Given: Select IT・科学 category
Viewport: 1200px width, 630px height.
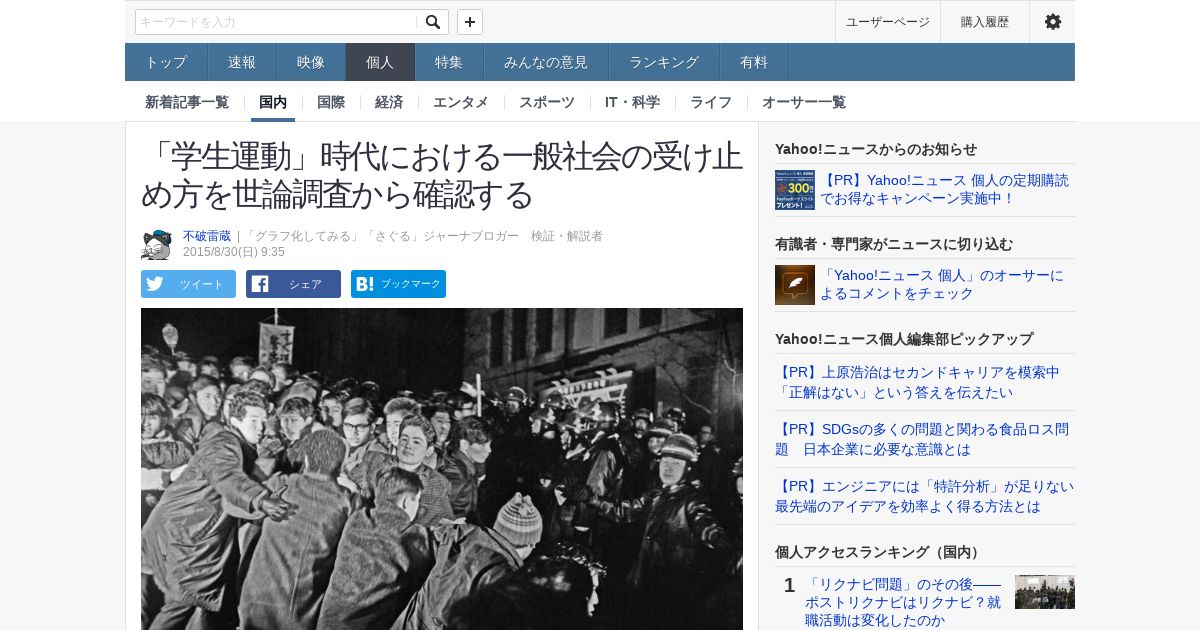Looking at the screenshot, I should click(632, 102).
